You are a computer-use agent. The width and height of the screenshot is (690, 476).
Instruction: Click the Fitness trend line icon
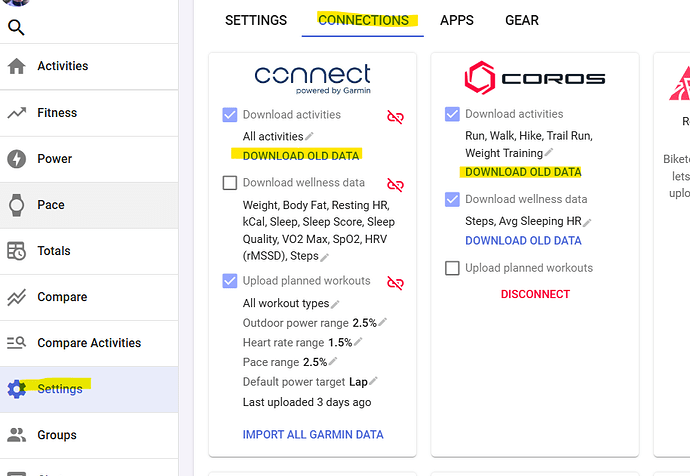point(17,113)
